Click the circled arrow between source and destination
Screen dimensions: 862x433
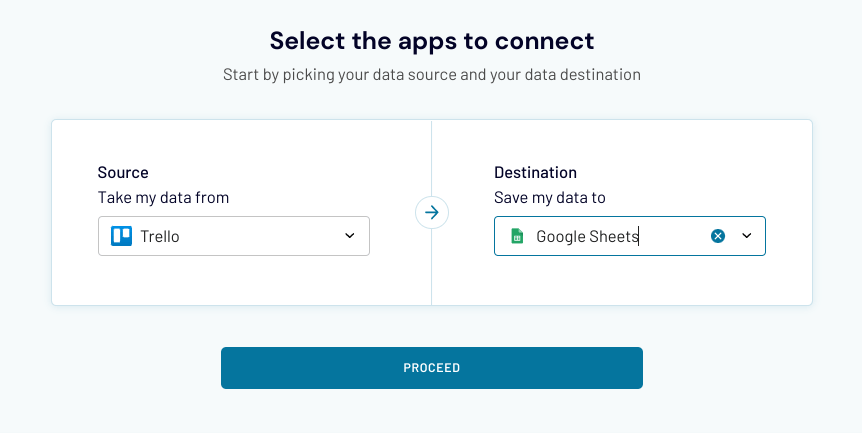(432, 213)
